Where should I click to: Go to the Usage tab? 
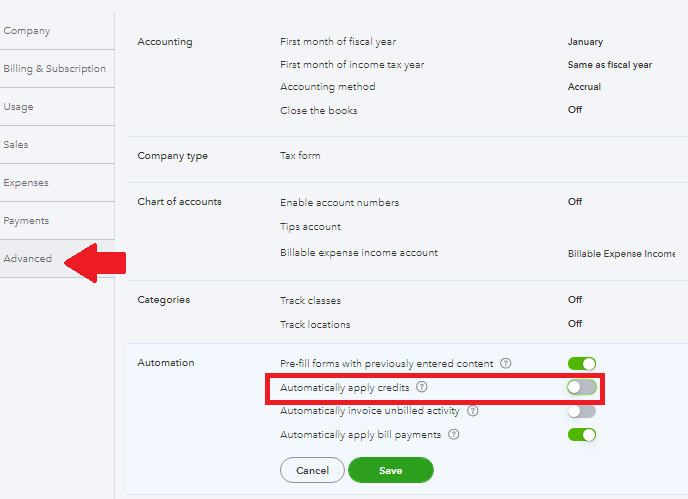click(x=18, y=107)
